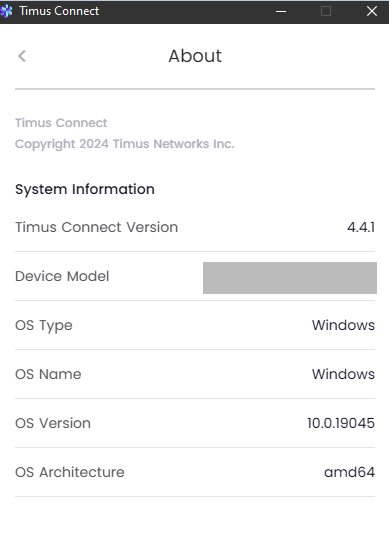The image size is (389, 535).
Task: Minimize the Timus Connect window
Action: (x=281, y=11)
